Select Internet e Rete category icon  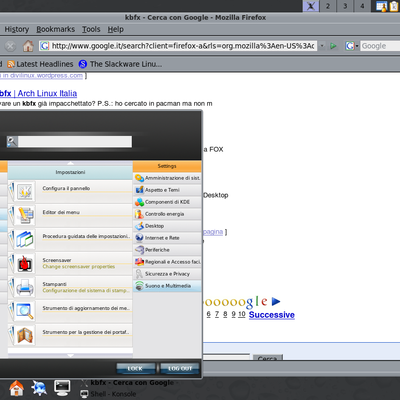click(x=139, y=238)
